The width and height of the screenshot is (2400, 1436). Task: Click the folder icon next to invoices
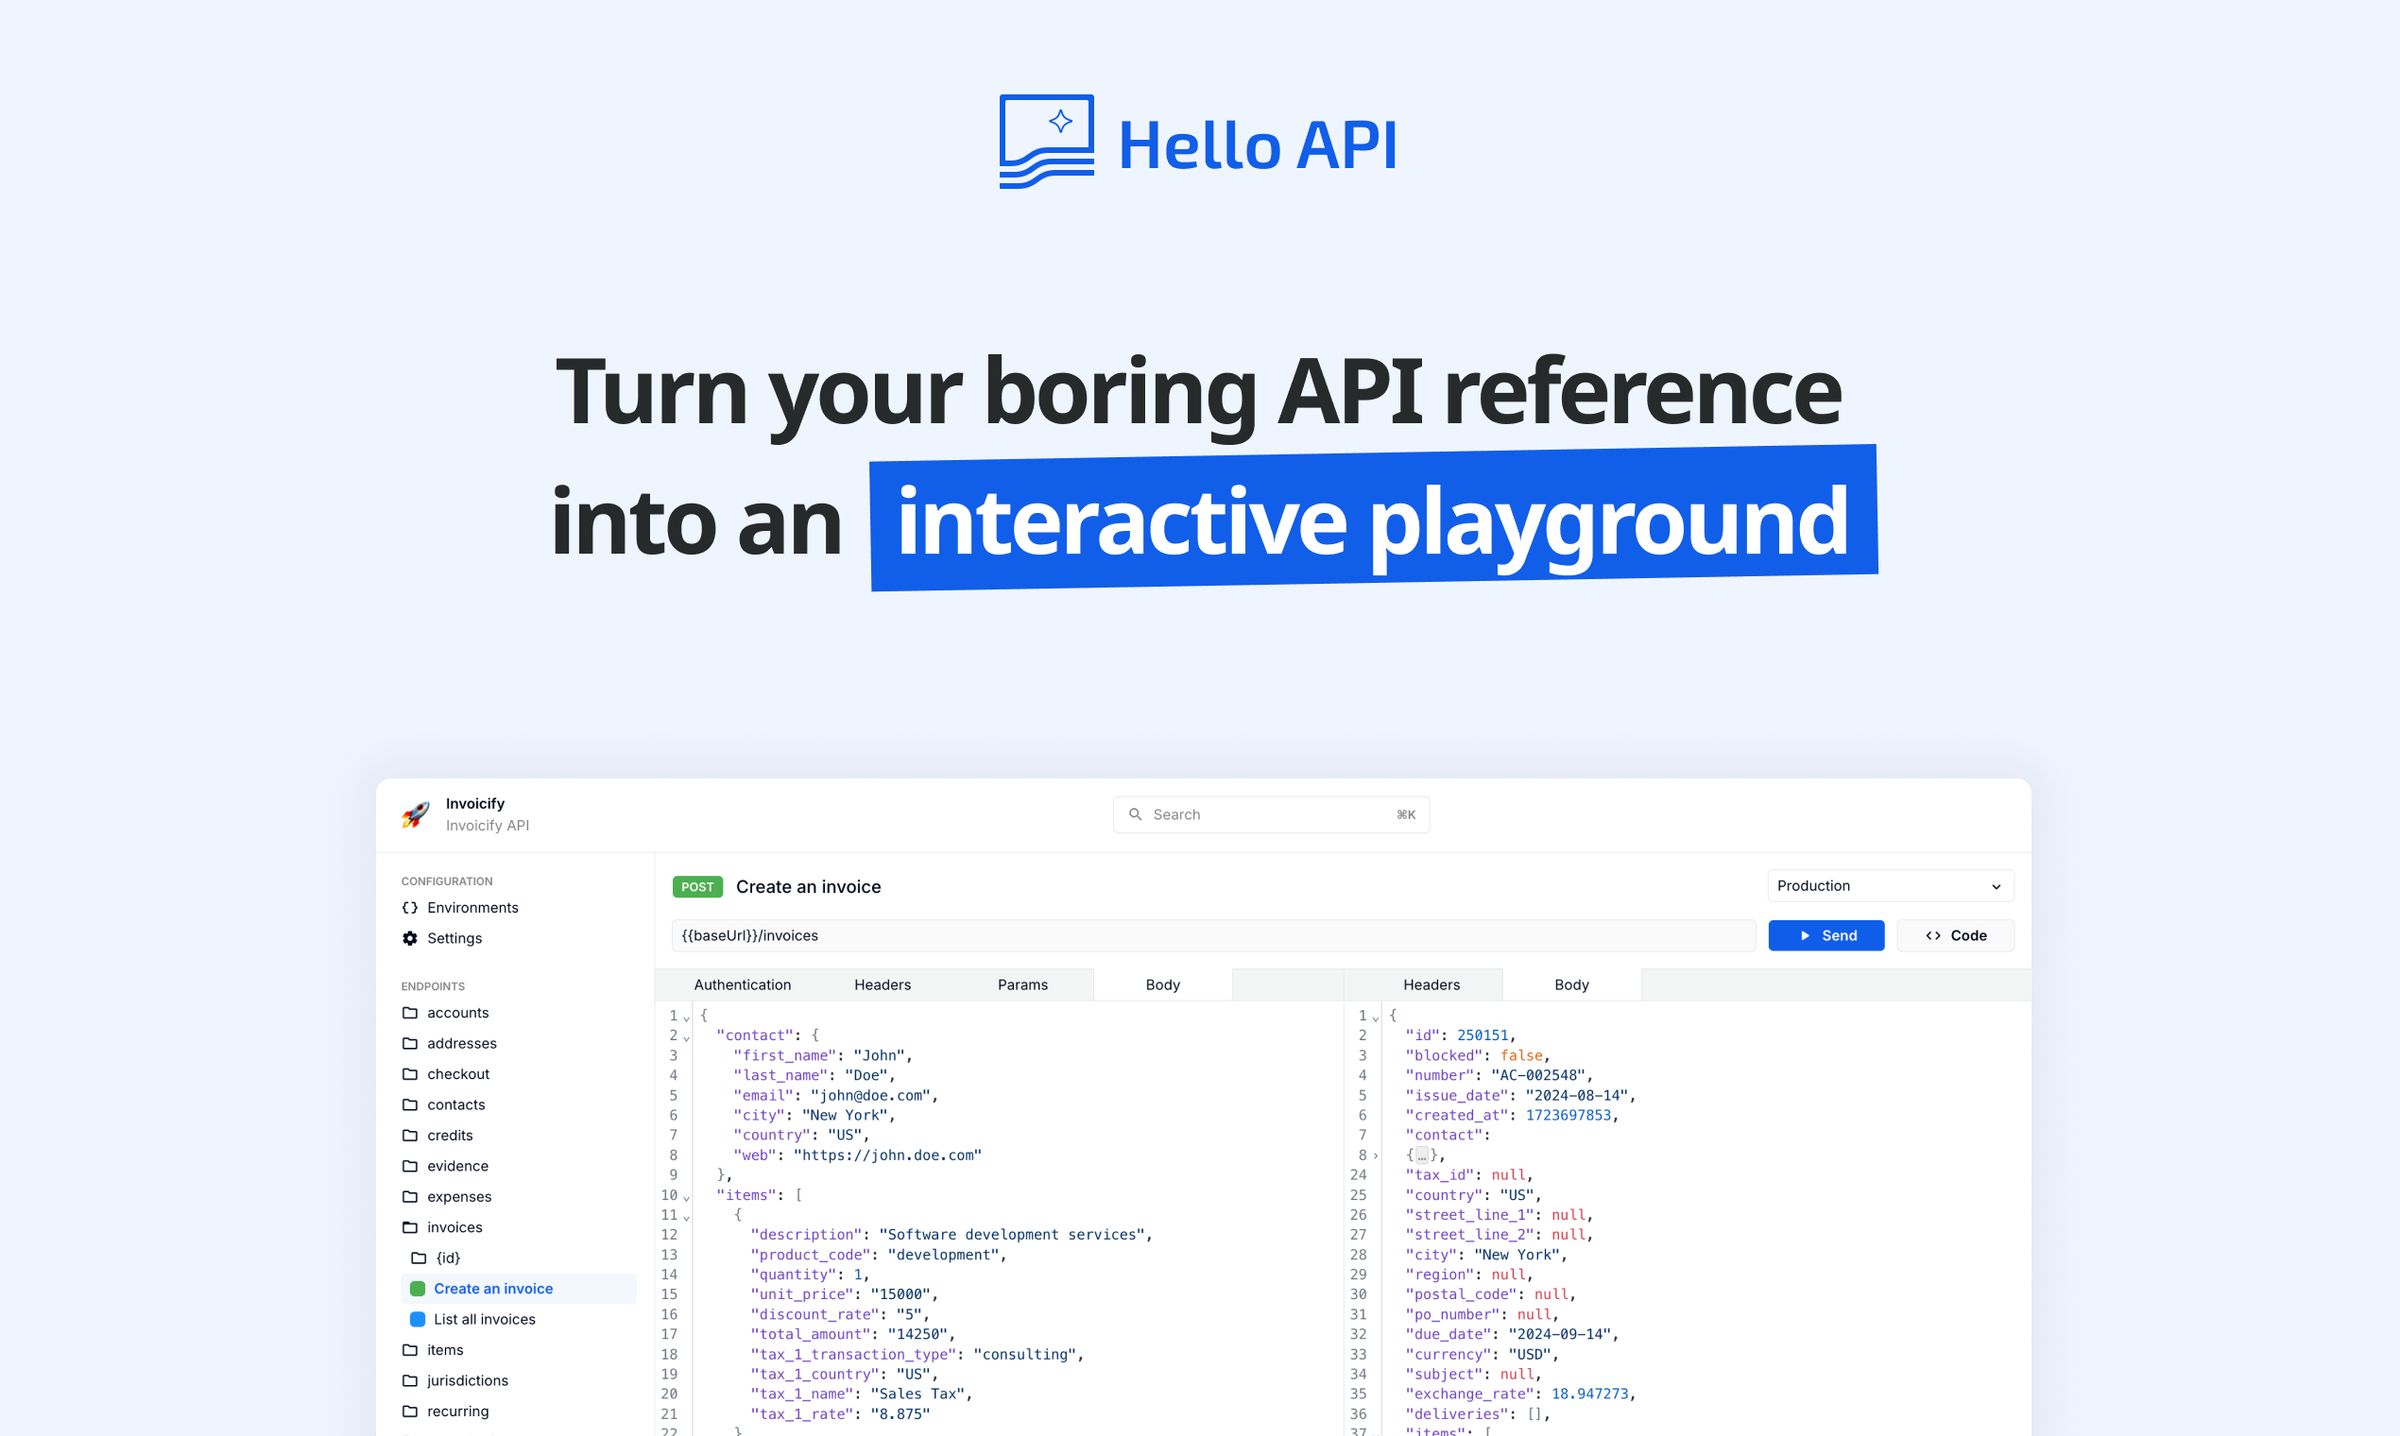point(410,1227)
